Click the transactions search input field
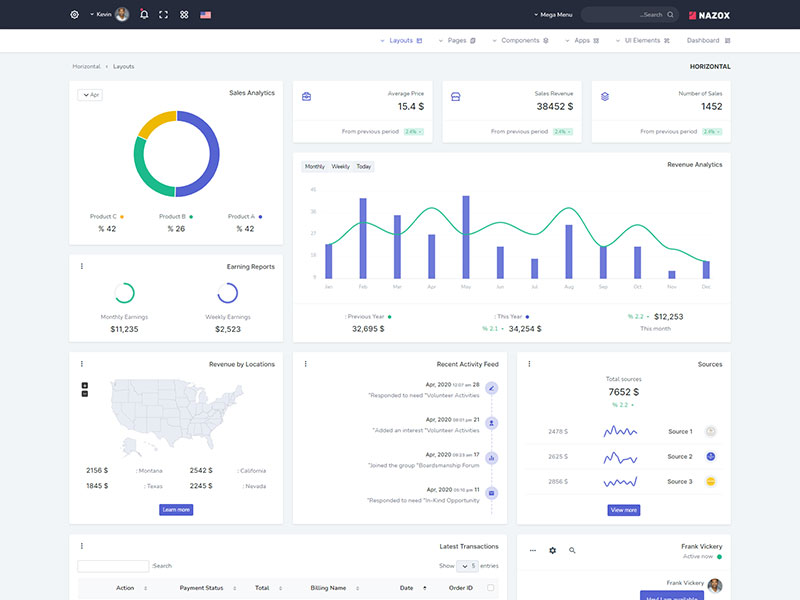800x600 pixels. click(113, 566)
